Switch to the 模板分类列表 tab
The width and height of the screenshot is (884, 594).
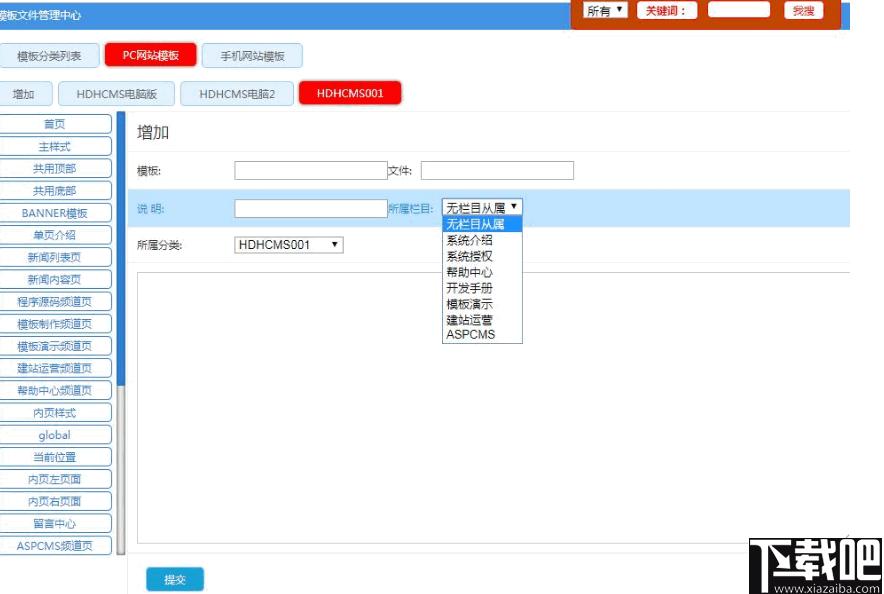tap(50, 56)
